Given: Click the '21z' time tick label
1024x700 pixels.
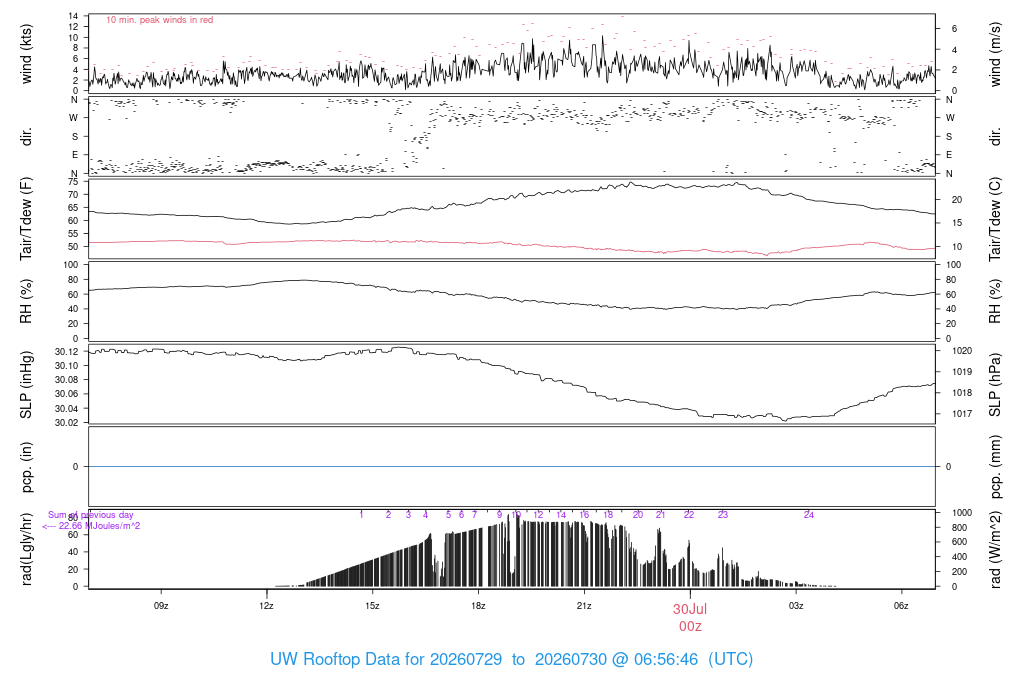Looking at the screenshot, I should coord(584,606).
